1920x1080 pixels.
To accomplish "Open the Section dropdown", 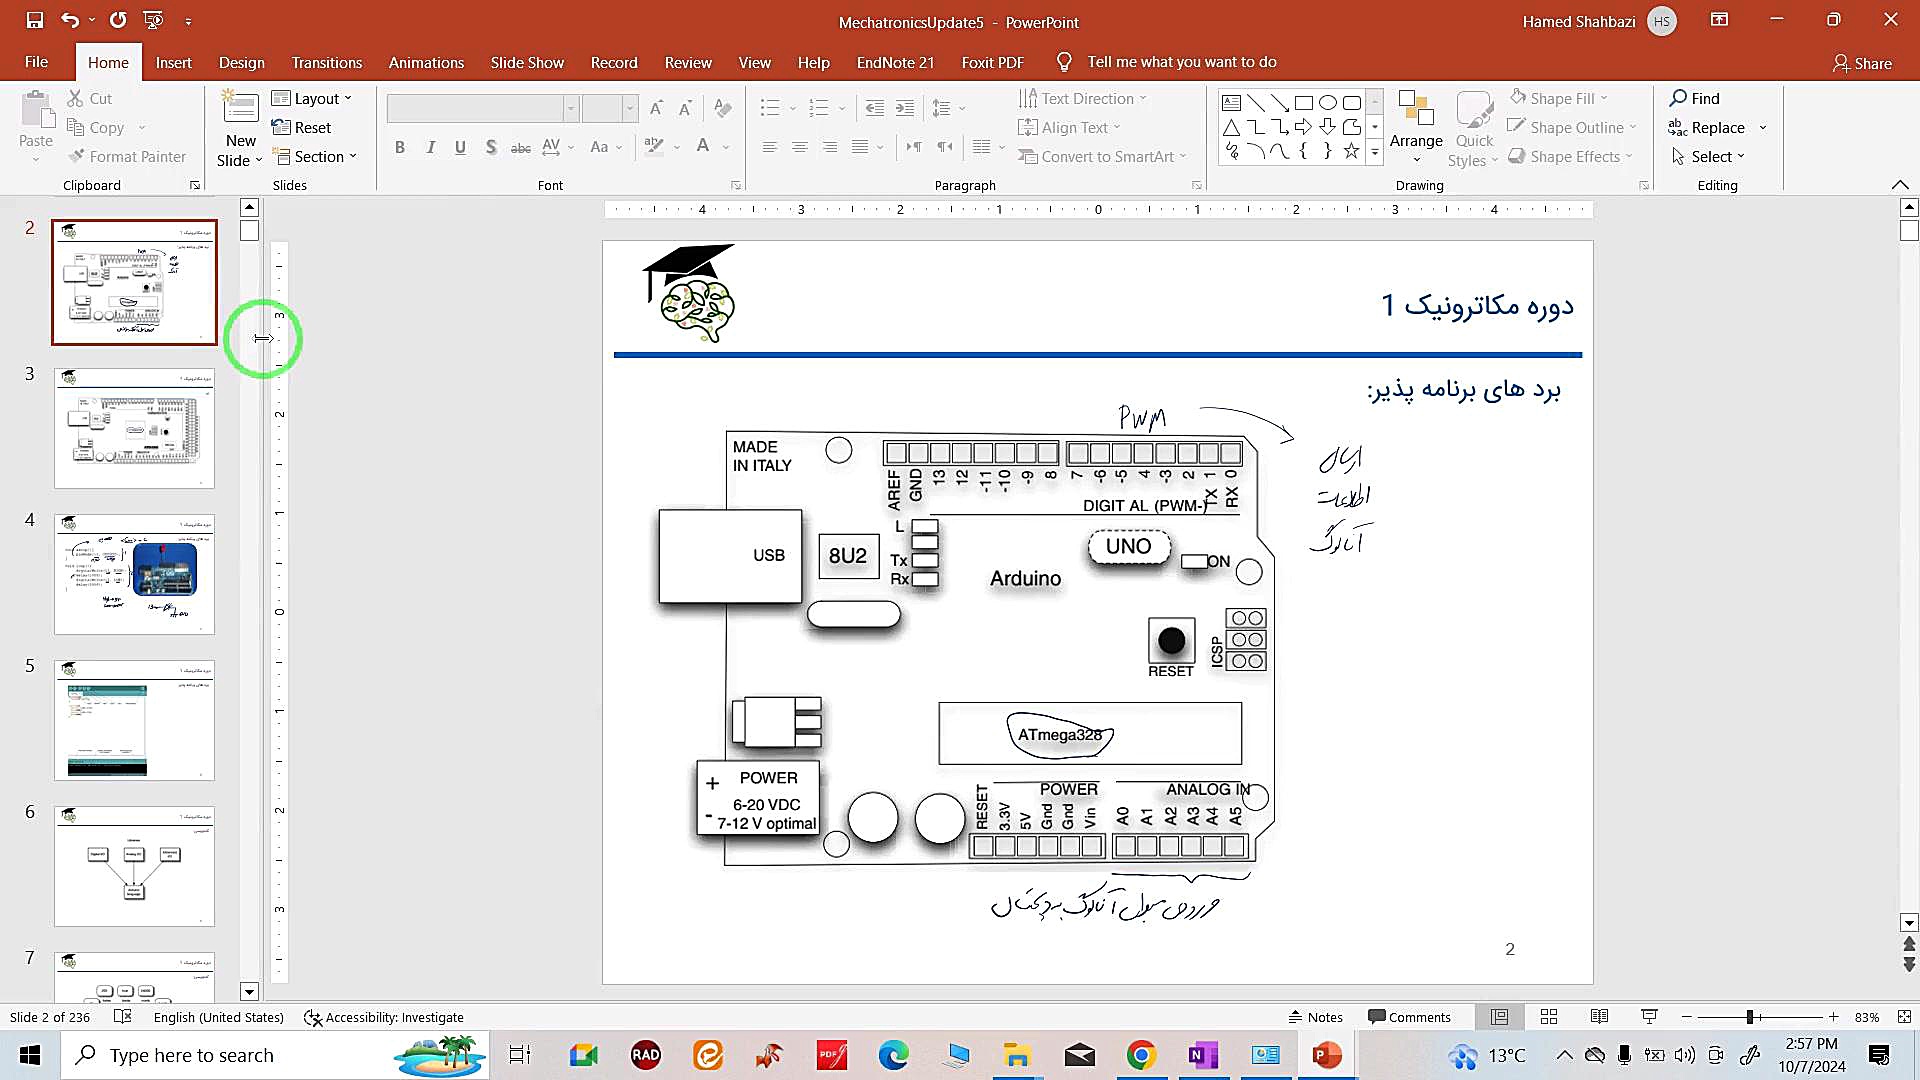I will click(315, 157).
